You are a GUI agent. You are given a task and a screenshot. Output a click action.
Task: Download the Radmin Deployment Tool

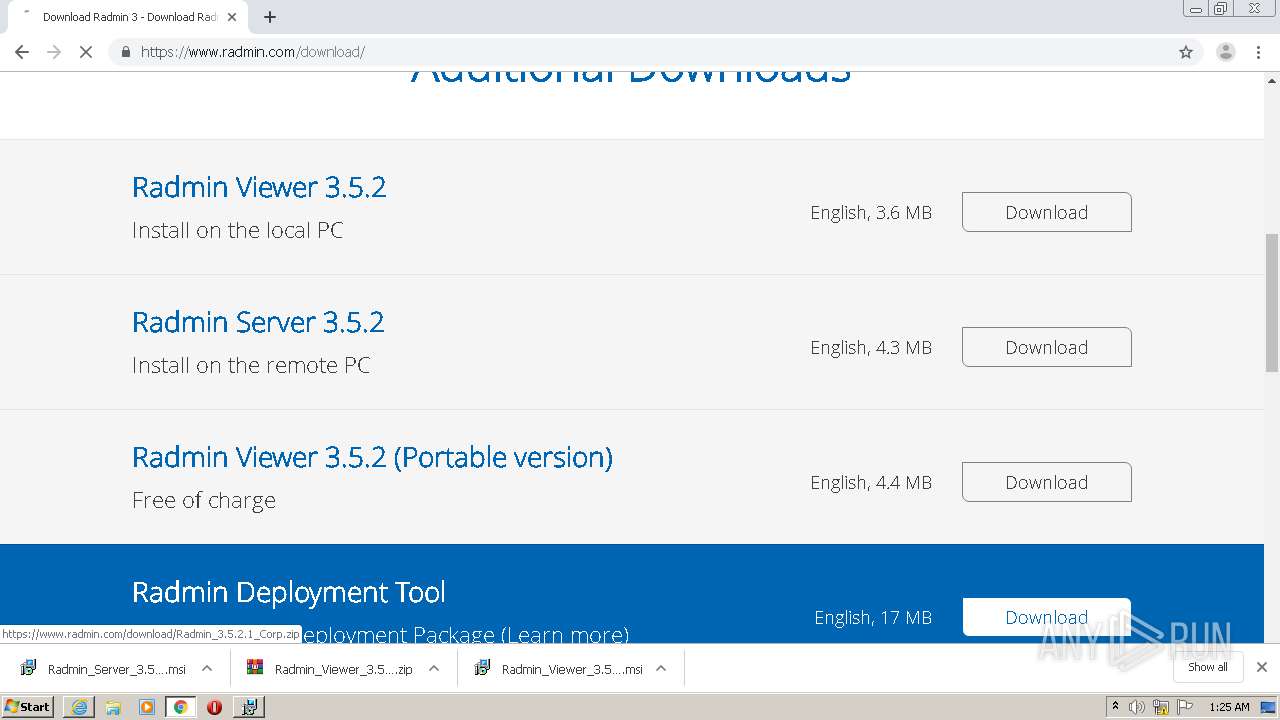point(1046,617)
